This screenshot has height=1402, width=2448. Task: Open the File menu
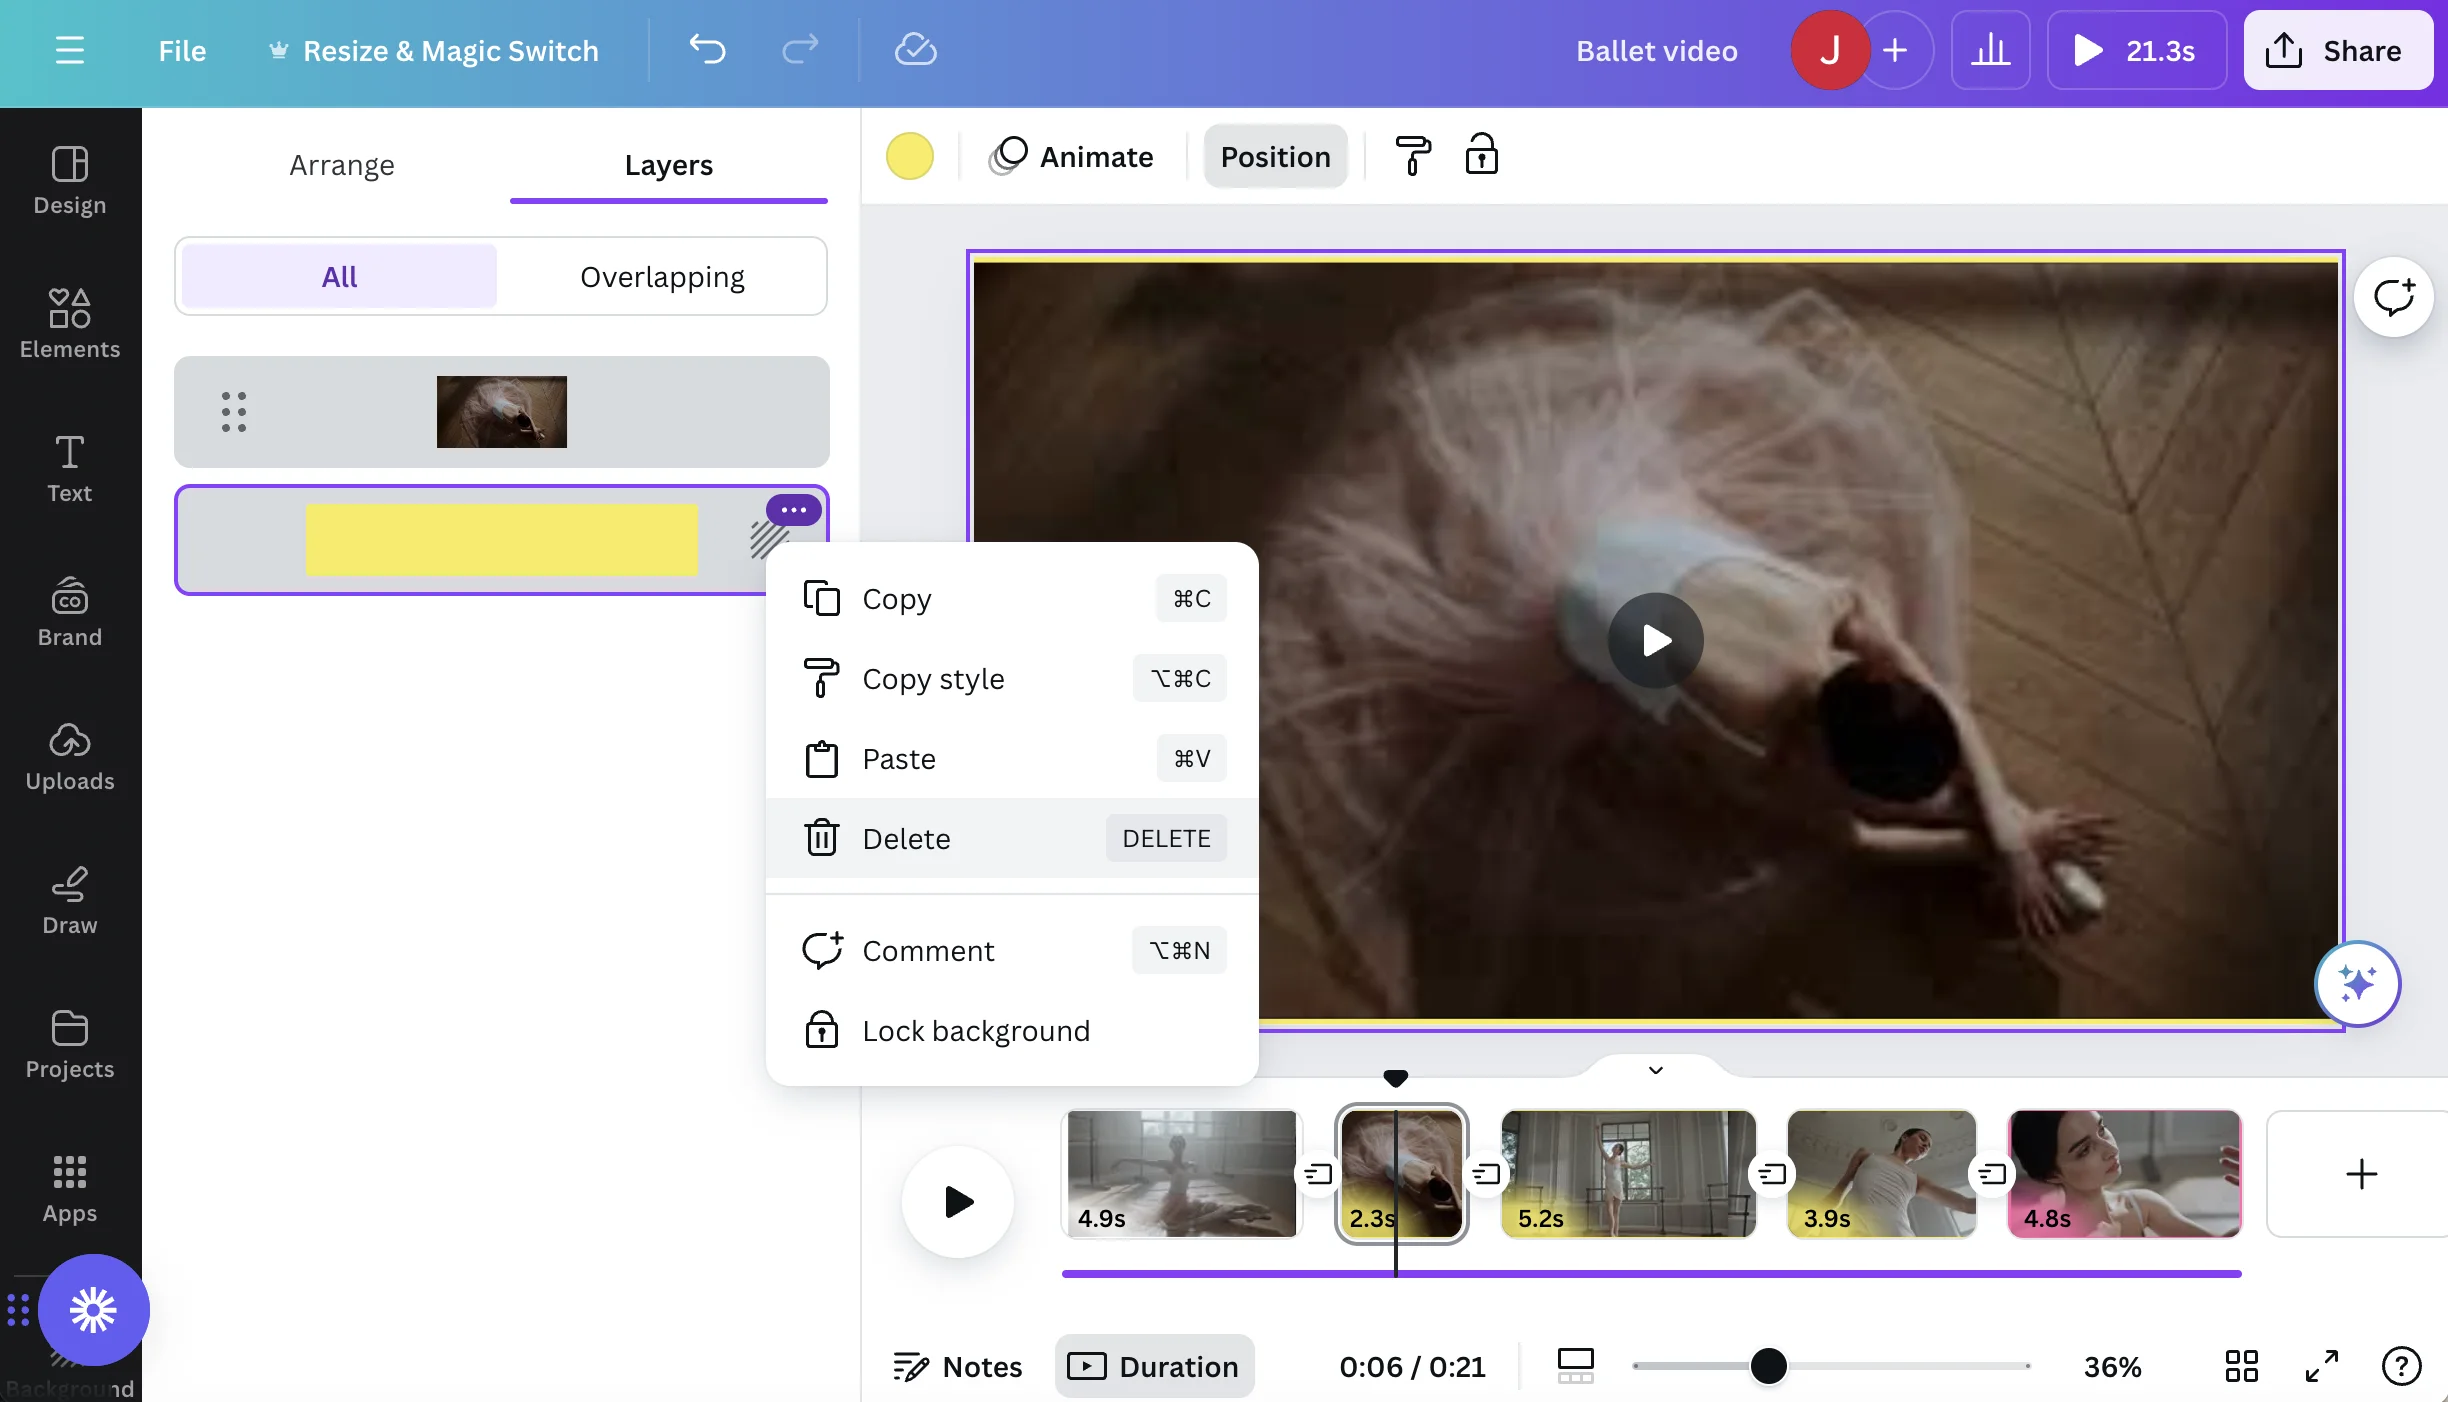182,50
